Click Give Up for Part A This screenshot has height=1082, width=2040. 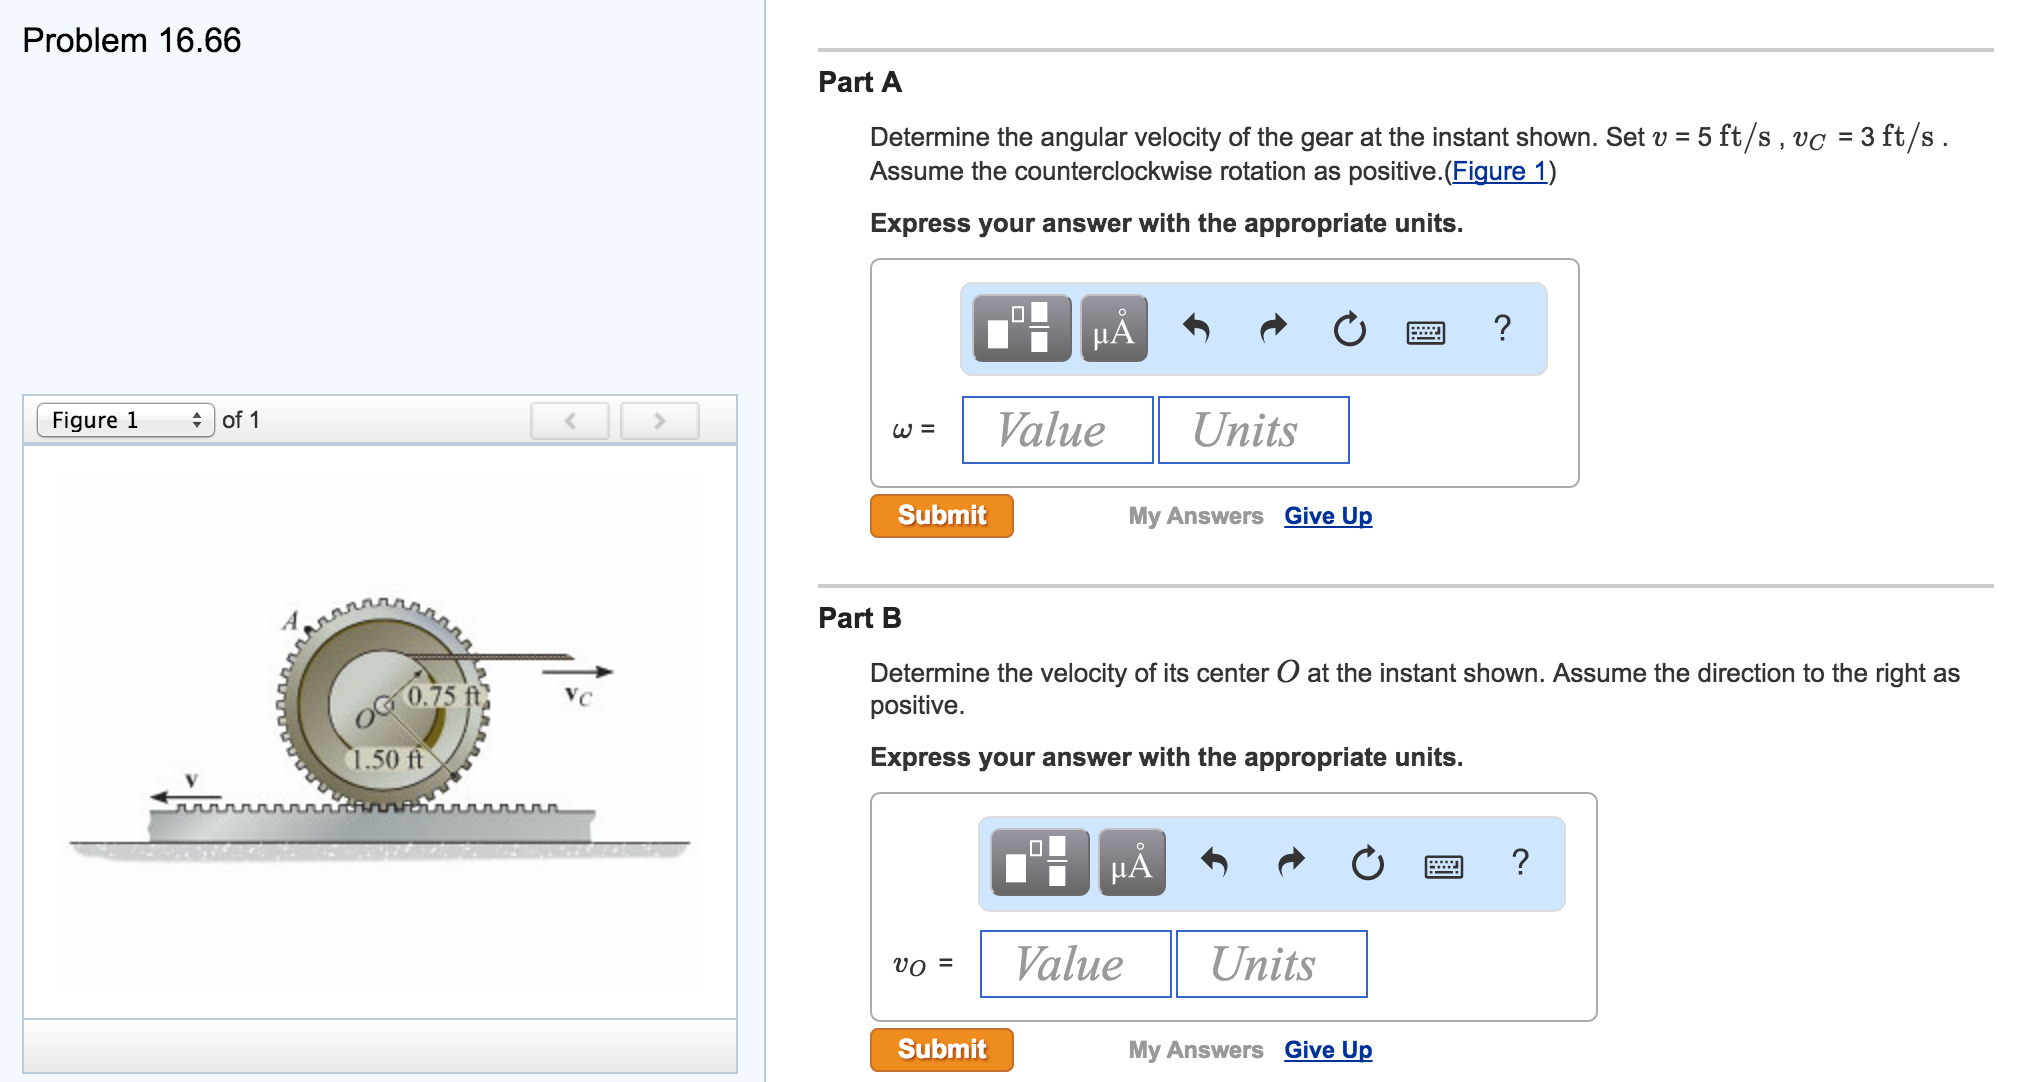(1327, 516)
